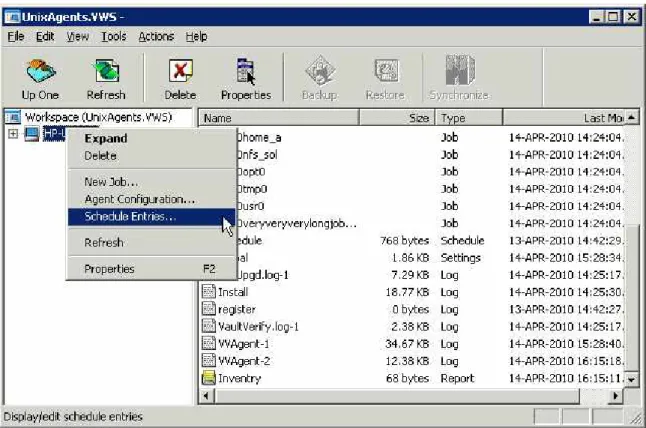Viewport: 646px width, 428px height.
Task: Choose Refresh in the context menu
Action: (151, 243)
